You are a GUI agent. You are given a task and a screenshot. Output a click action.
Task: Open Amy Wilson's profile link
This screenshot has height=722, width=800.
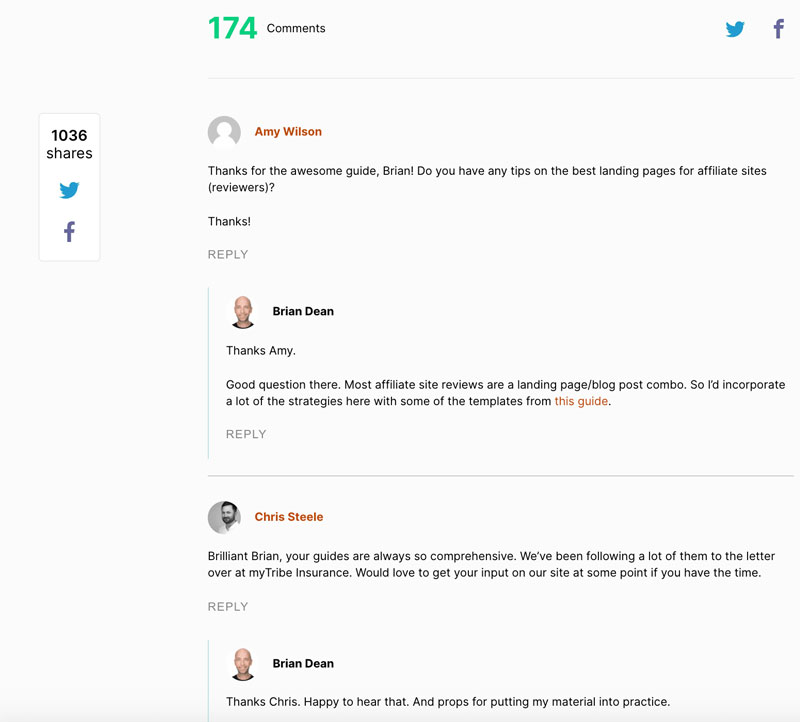click(289, 131)
